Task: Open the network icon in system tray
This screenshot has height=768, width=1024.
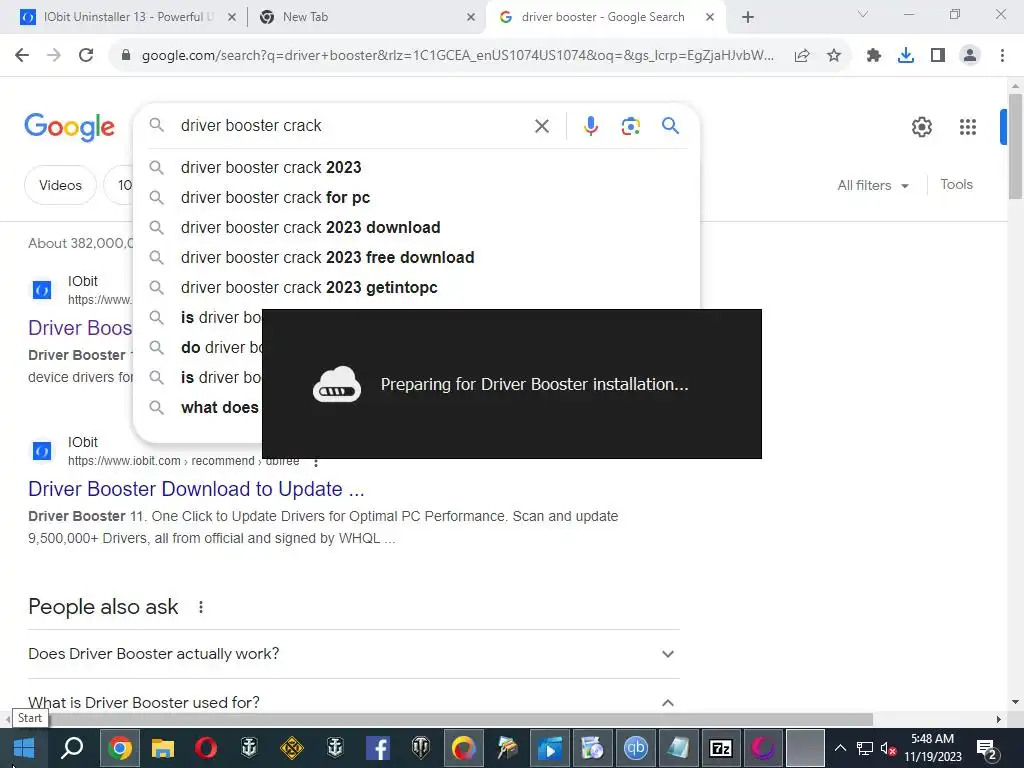Action: pos(865,749)
